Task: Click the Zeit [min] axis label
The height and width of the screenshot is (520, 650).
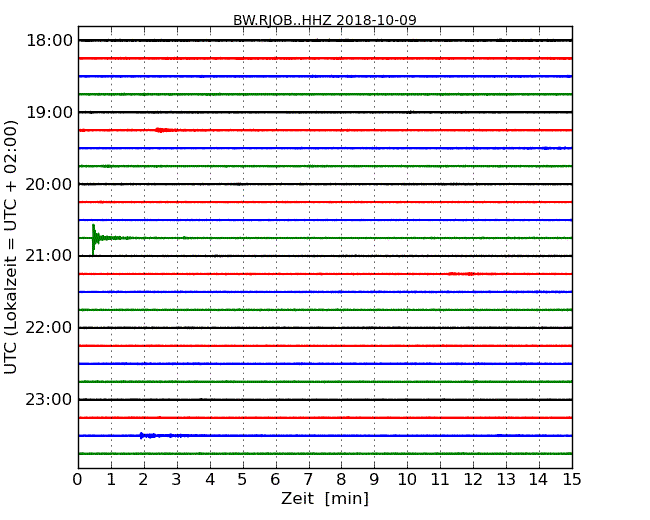Action: (x=325, y=498)
